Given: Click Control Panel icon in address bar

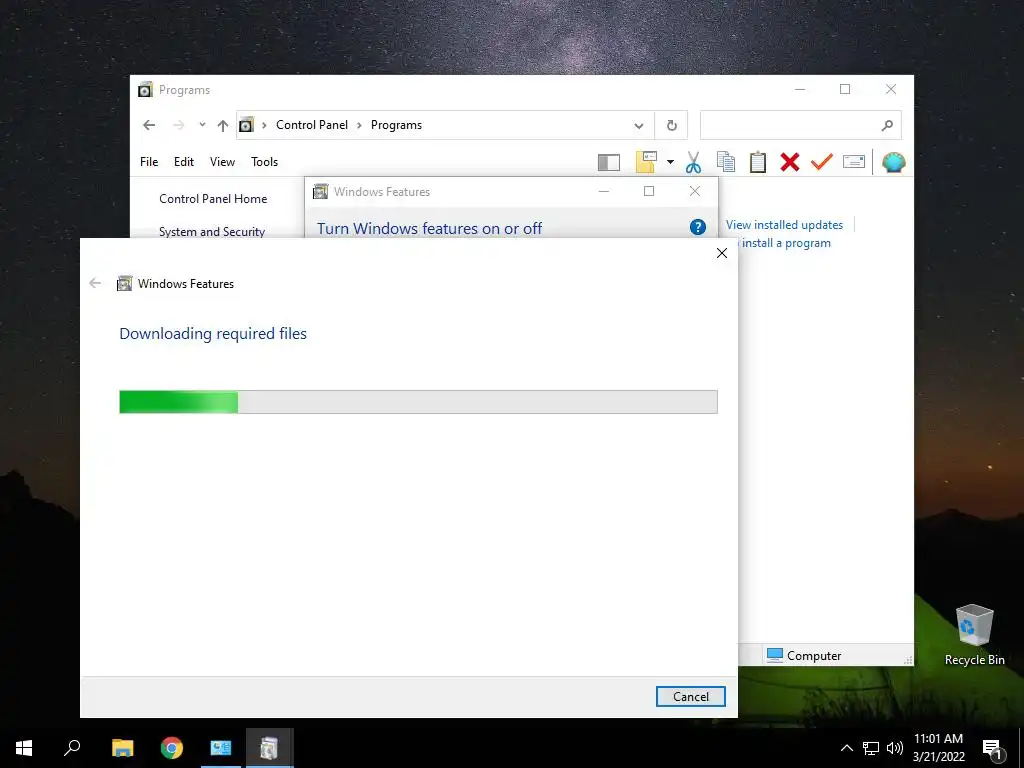Looking at the screenshot, I should point(246,125).
